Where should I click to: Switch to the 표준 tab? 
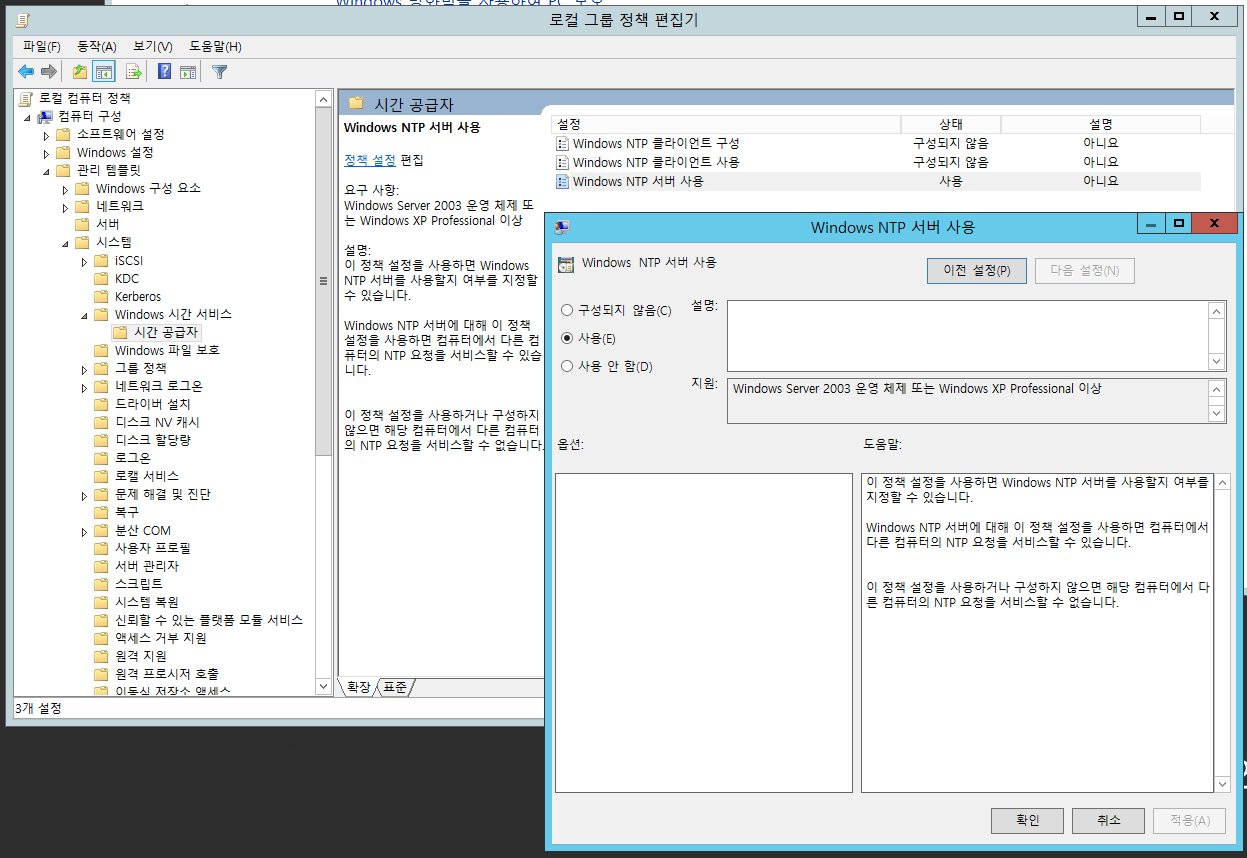click(x=396, y=687)
